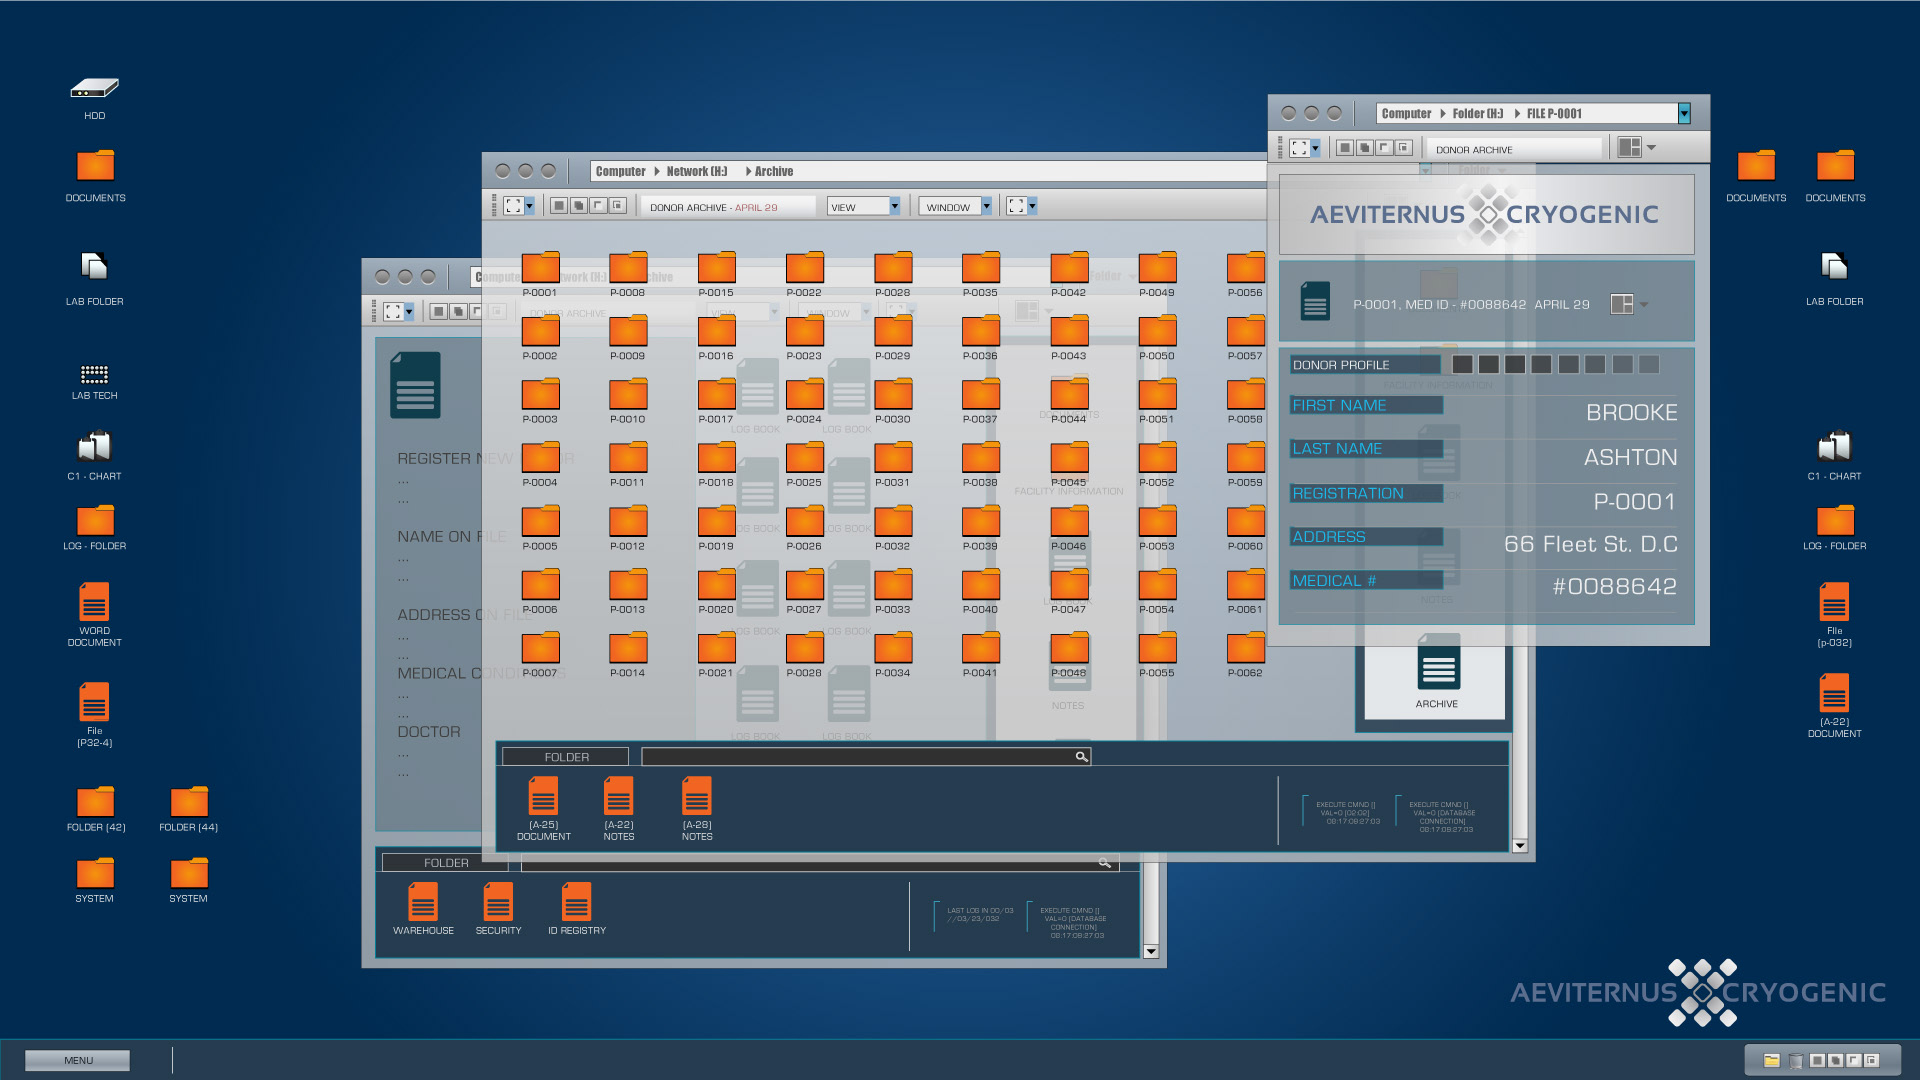This screenshot has height=1080, width=1920.
Task: Open the WAREHOUSE file icon
Action: coord(423,902)
